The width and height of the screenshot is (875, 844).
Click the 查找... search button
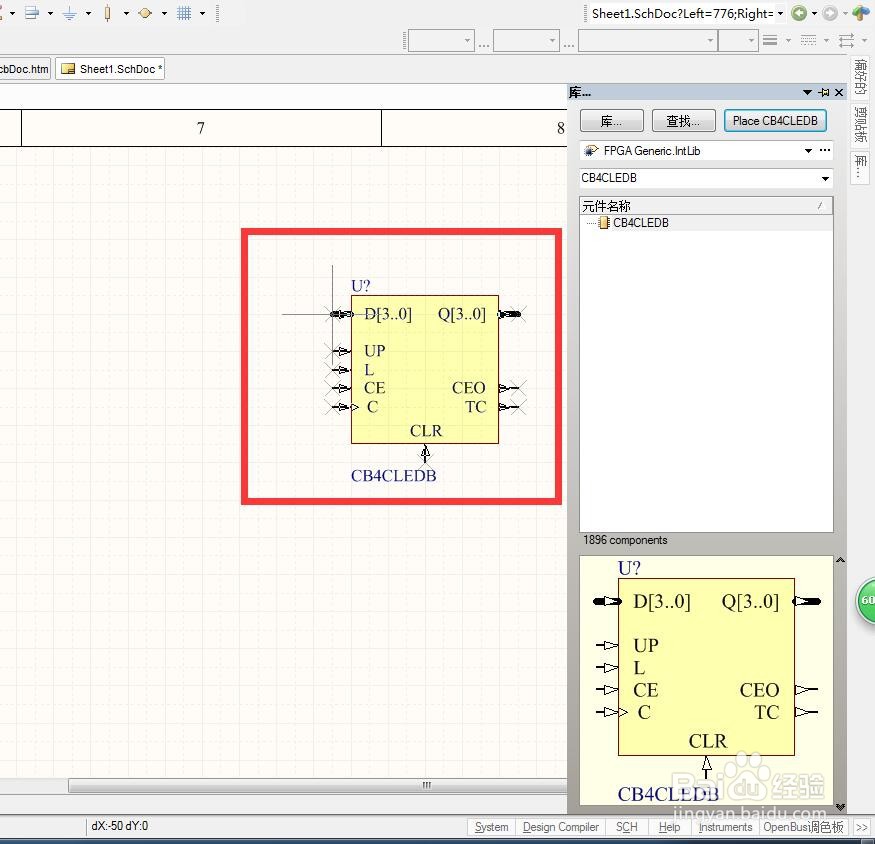tap(684, 121)
